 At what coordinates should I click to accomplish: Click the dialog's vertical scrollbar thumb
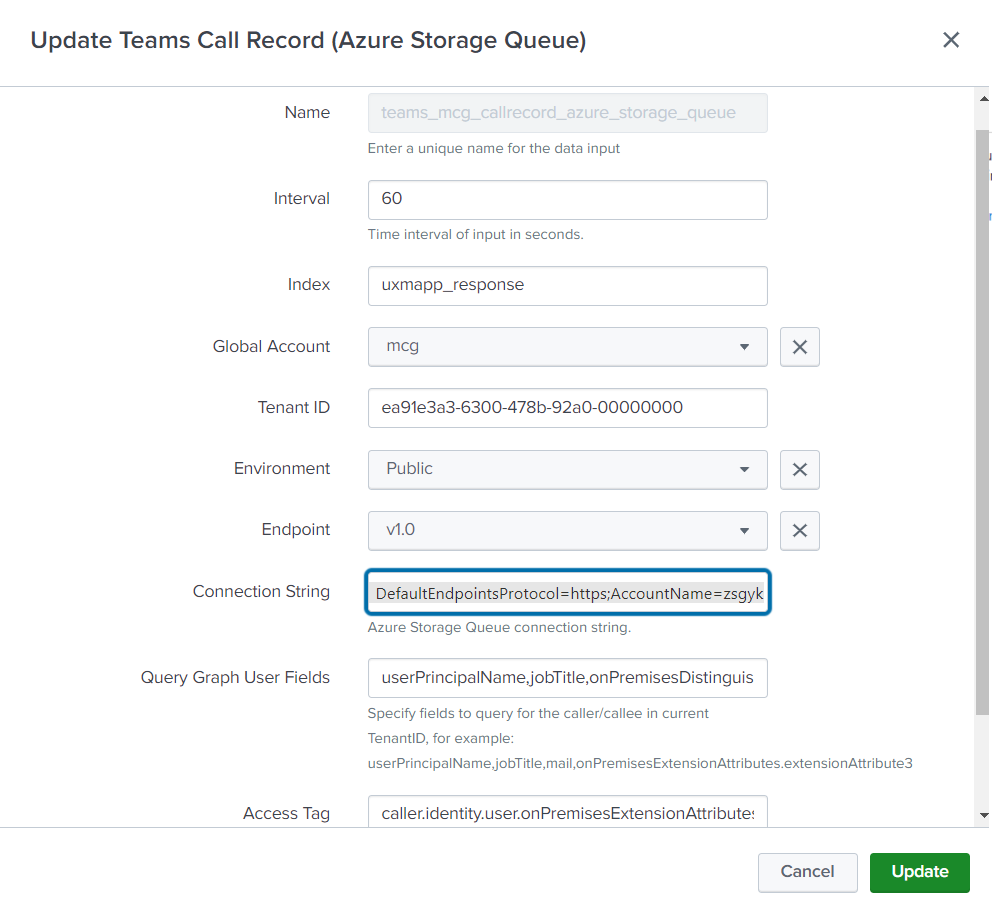[982, 420]
